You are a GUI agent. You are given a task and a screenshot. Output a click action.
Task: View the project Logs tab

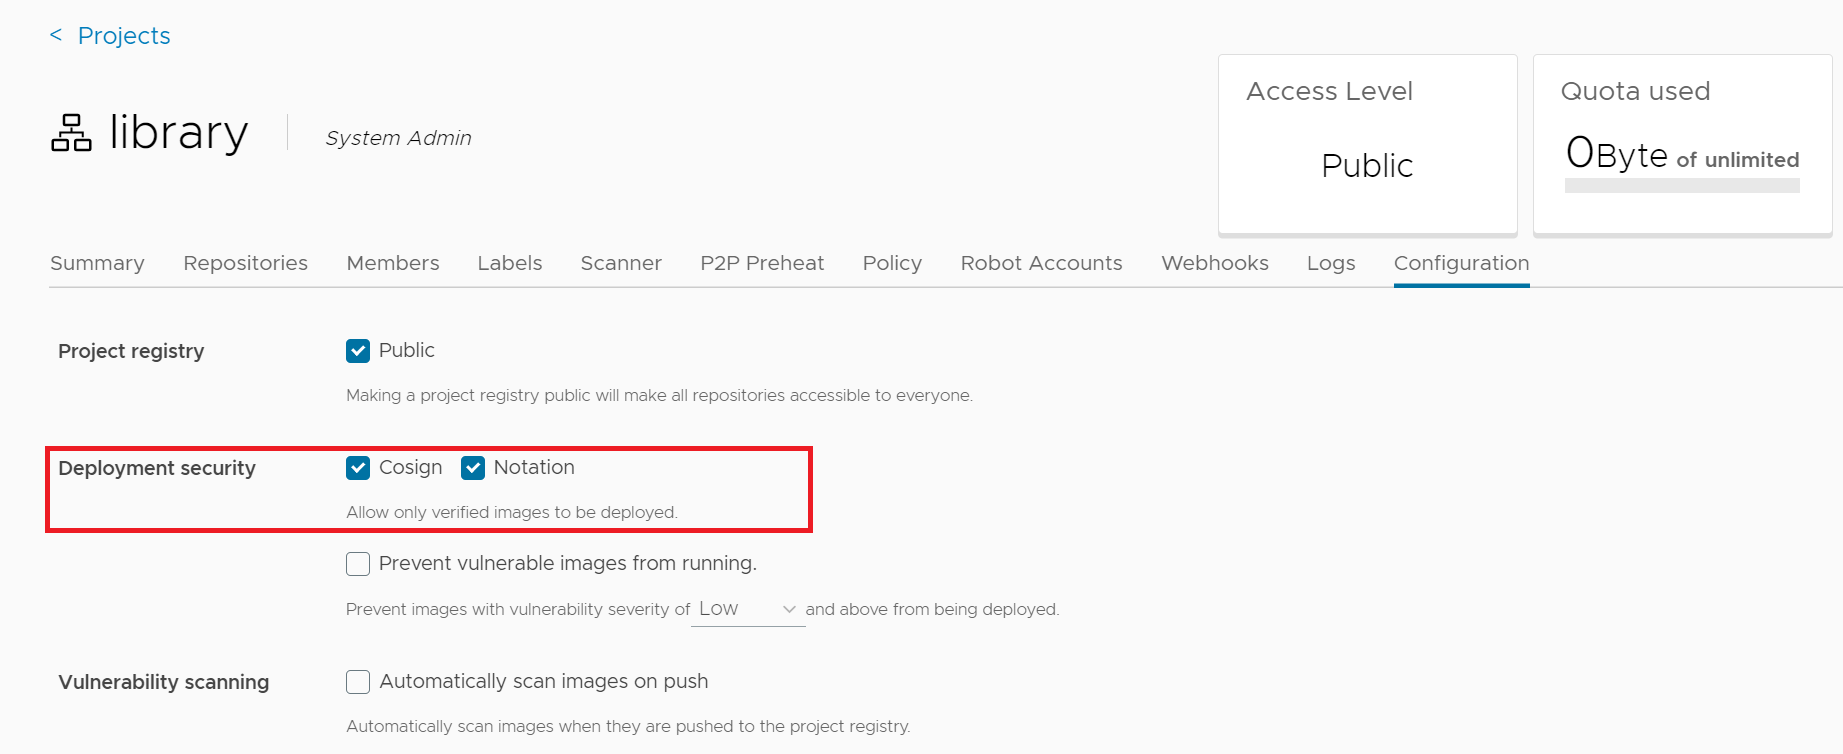click(1330, 263)
